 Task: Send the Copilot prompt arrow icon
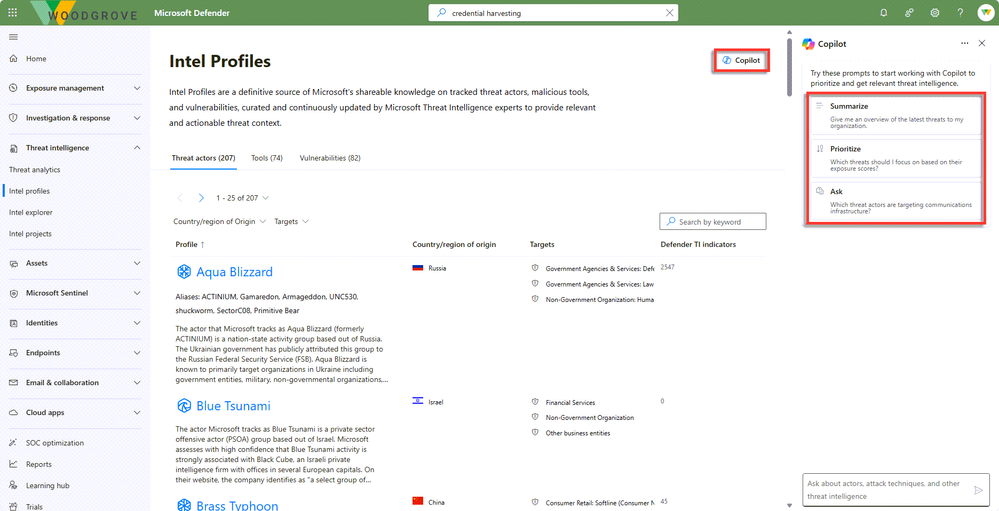tap(979, 490)
